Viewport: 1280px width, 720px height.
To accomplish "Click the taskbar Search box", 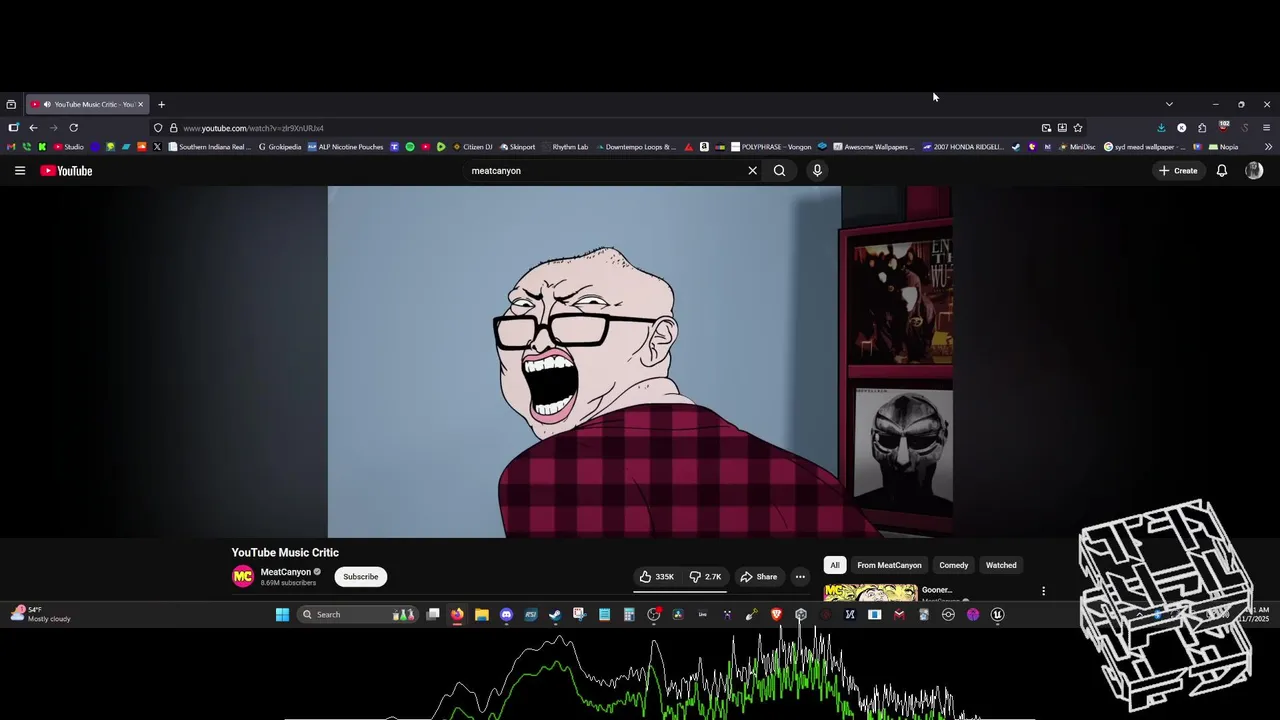I will pyautogui.click(x=357, y=615).
